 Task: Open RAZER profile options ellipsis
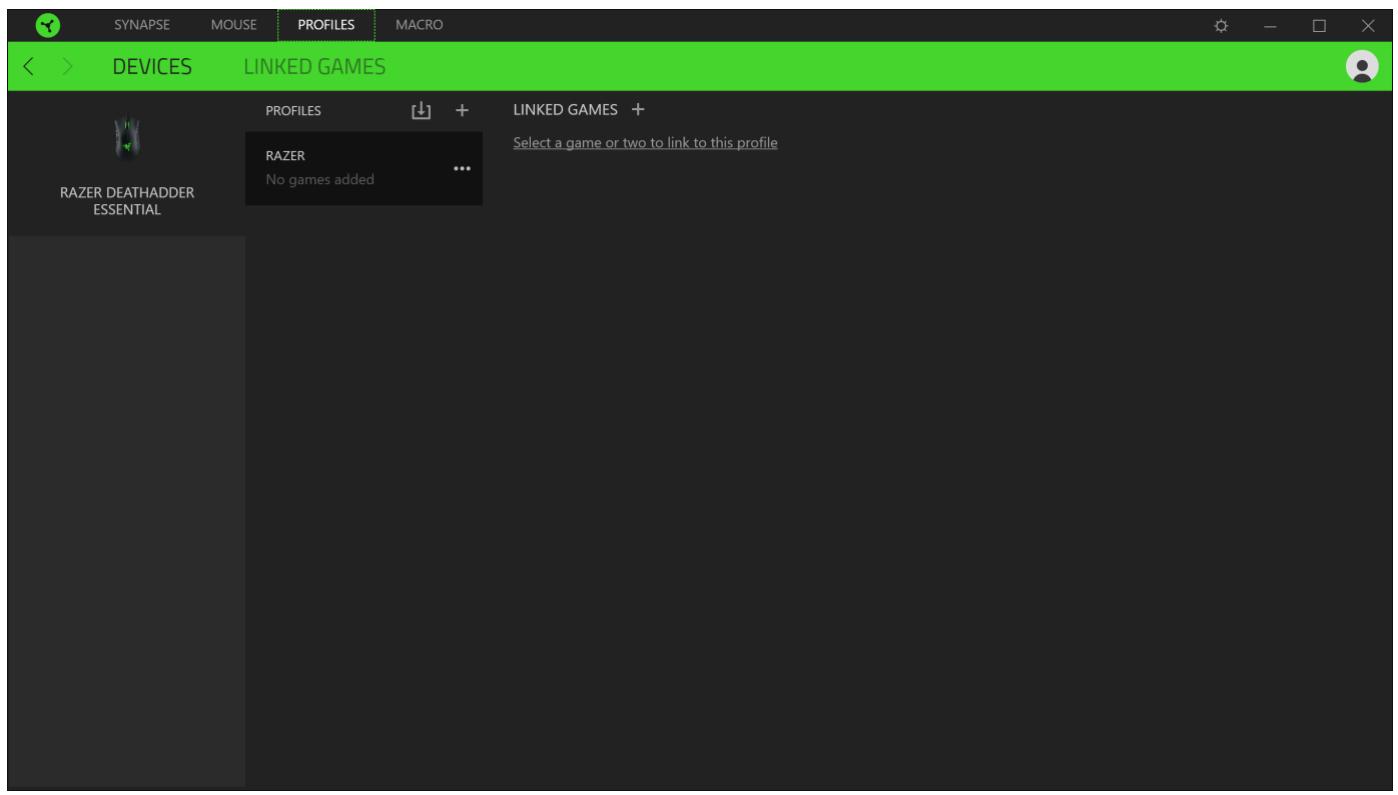point(461,169)
